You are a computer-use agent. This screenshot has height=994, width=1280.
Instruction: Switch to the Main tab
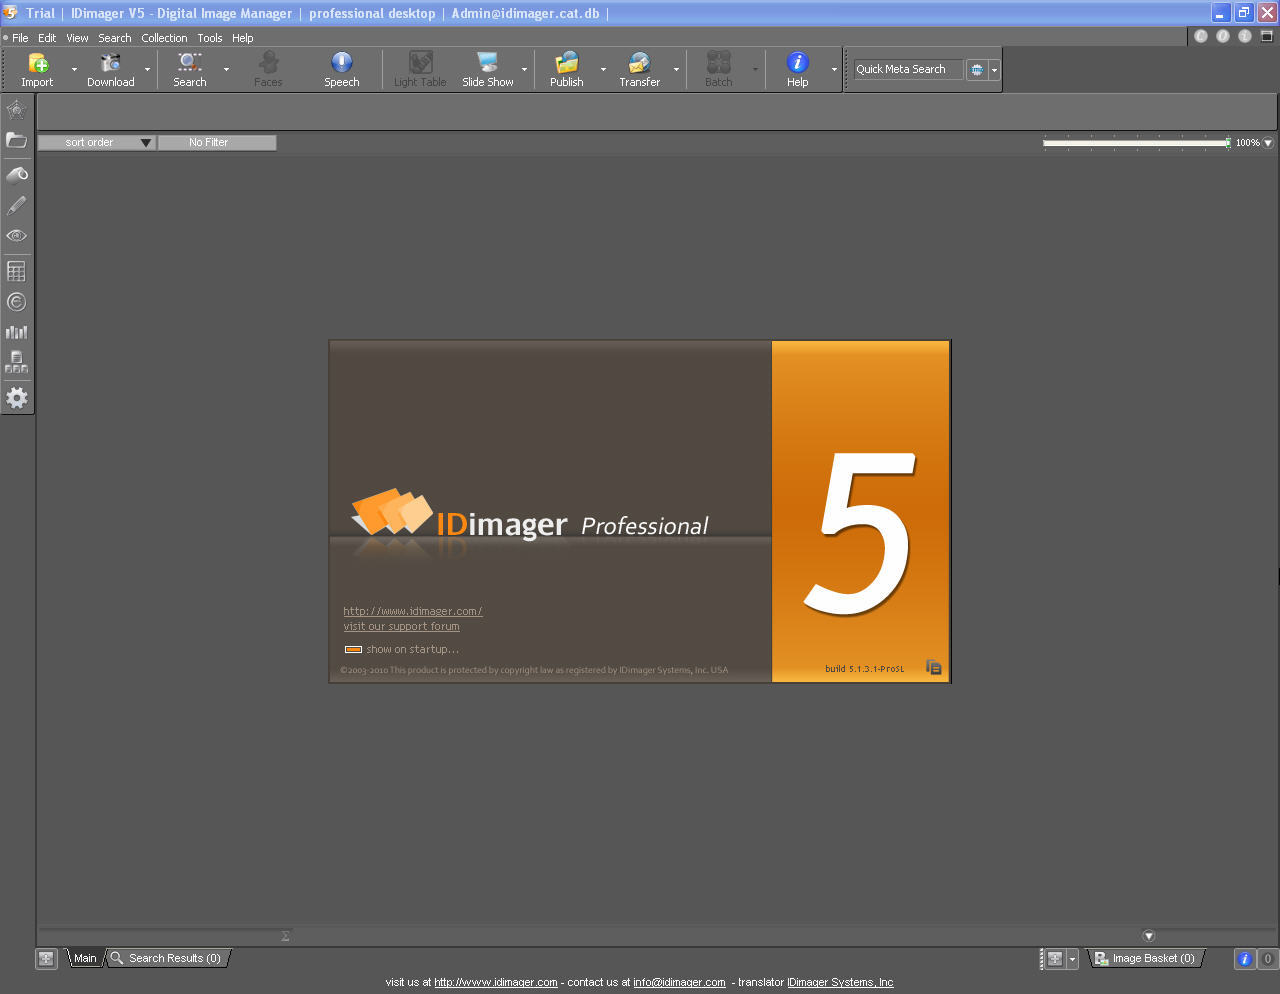pos(85,958)
